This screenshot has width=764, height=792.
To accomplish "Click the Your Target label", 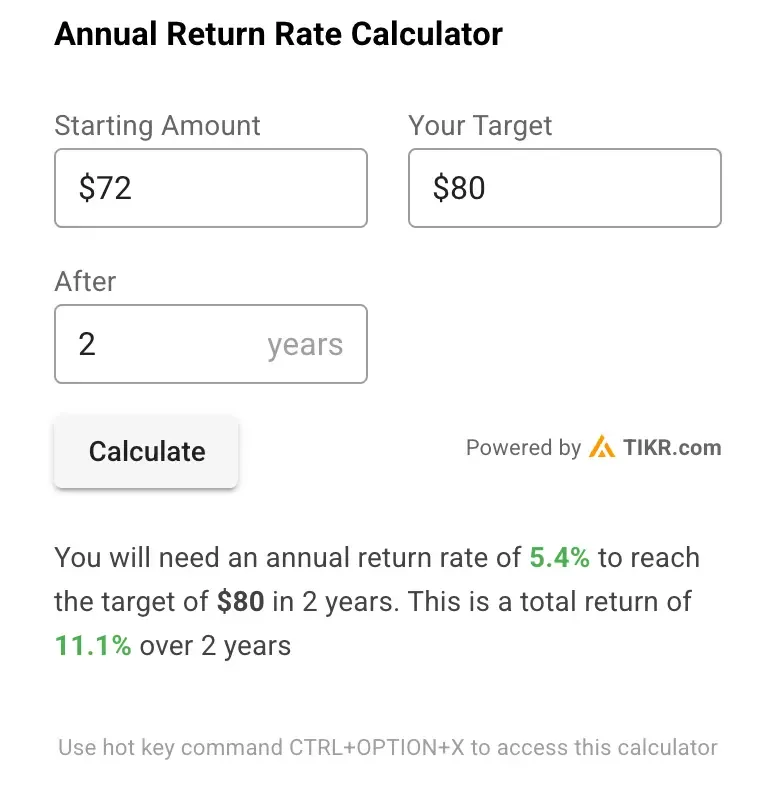I will 480,125.
